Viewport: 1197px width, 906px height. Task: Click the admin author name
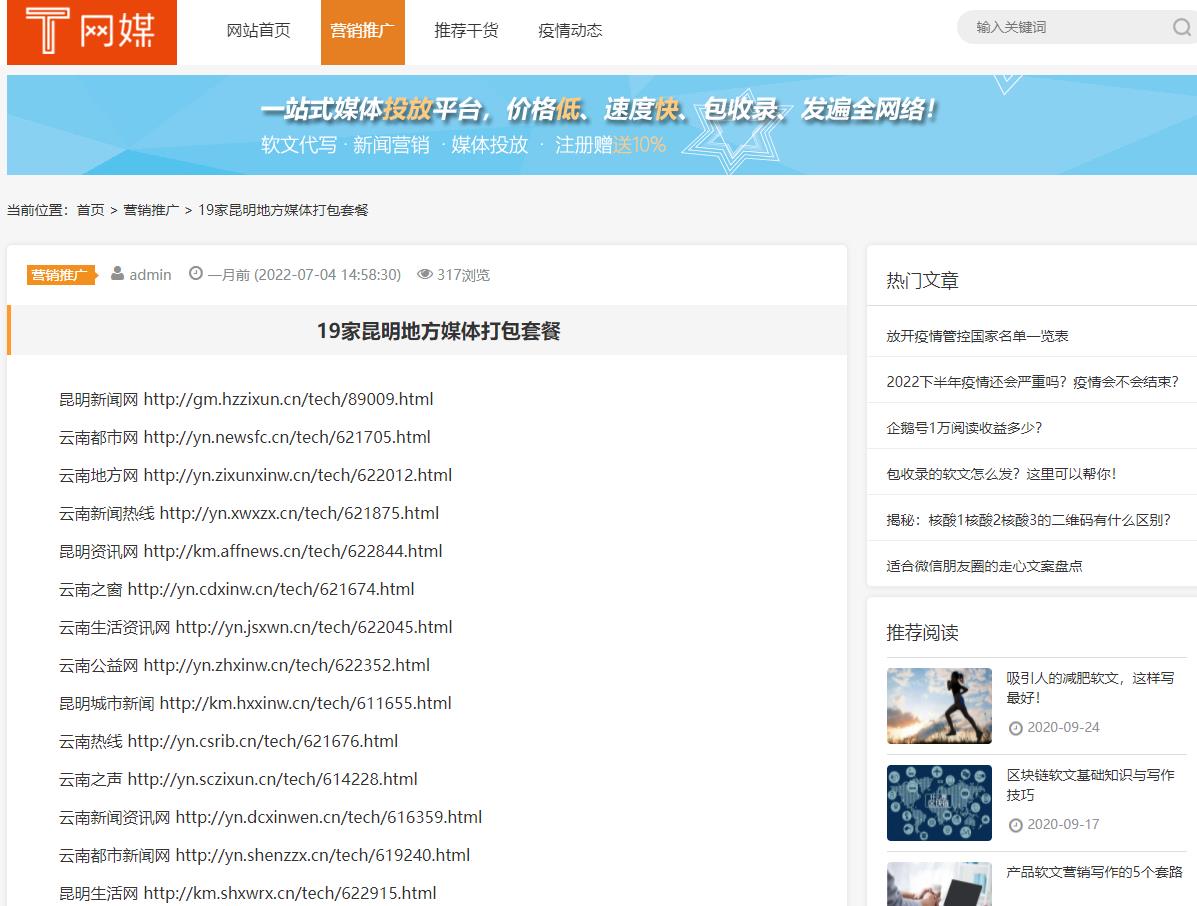pos(150,275)
